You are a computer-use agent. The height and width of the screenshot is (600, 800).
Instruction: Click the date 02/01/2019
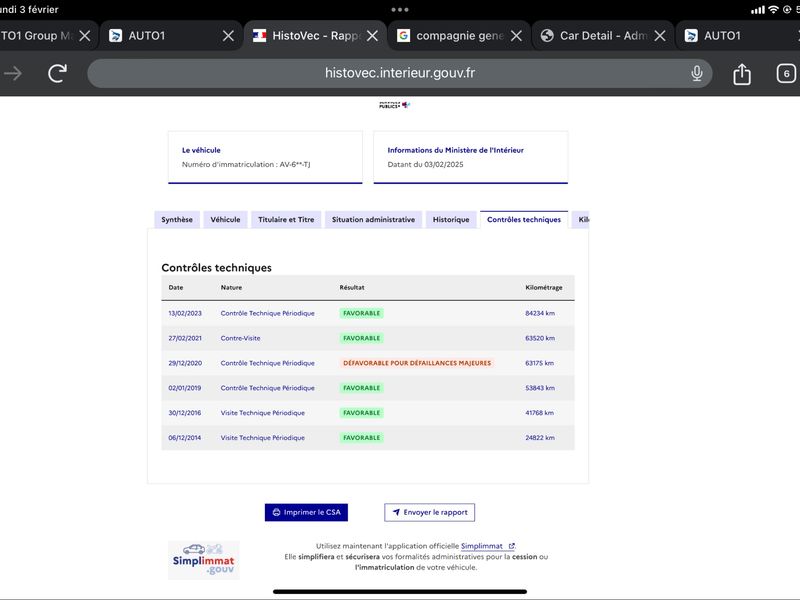click(x=185, y=388)
